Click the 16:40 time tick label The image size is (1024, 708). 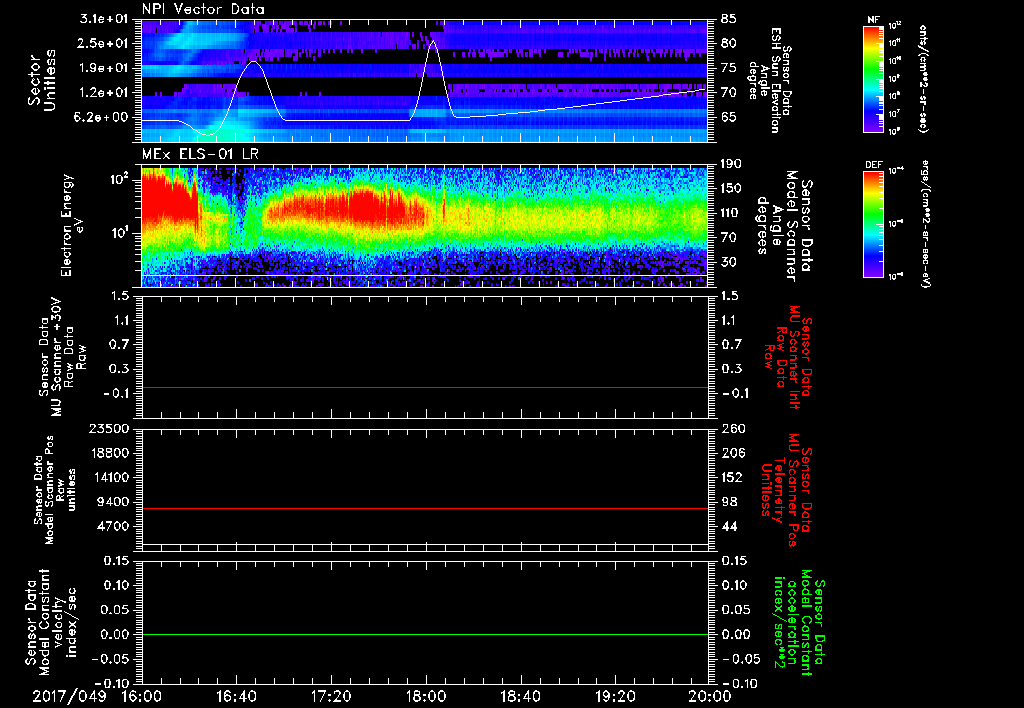tap(236, 696)
